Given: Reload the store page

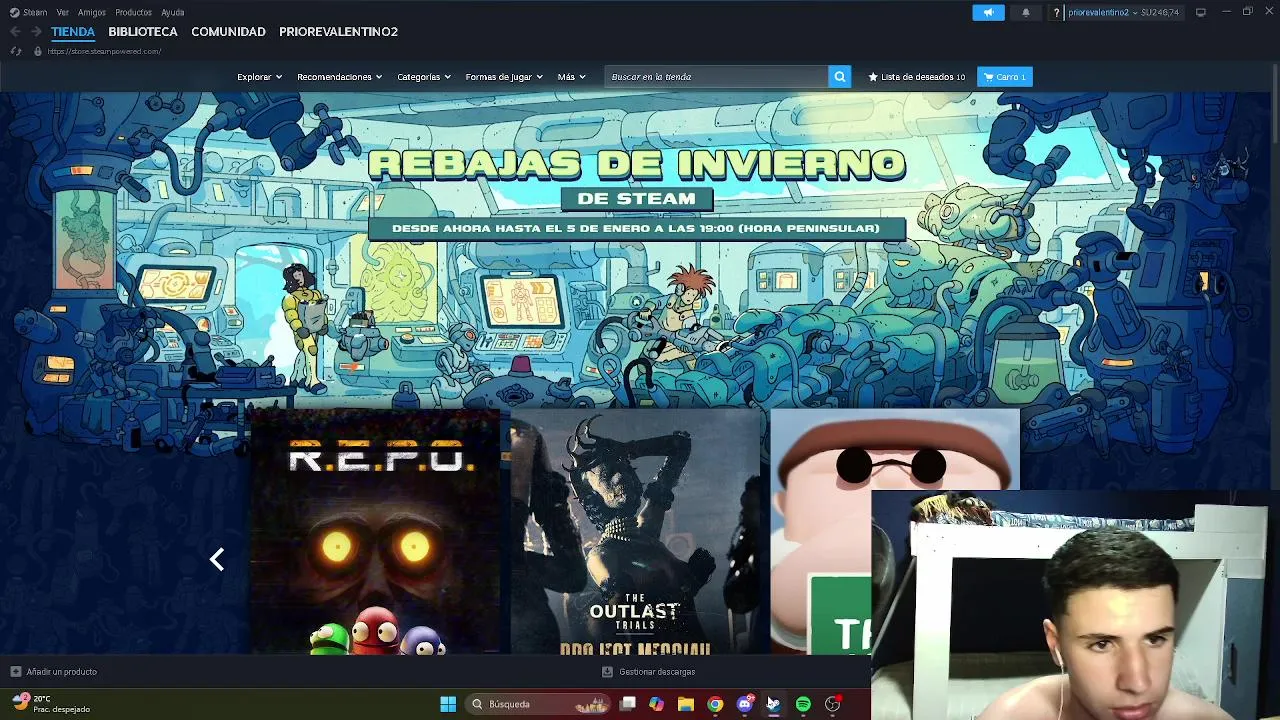Looking at the screenshot, I should (x=16, y=51).
